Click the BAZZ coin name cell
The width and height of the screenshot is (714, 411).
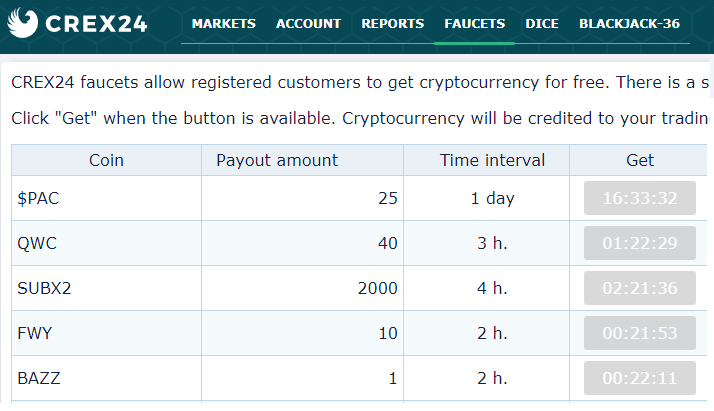[x=39, y=378]
